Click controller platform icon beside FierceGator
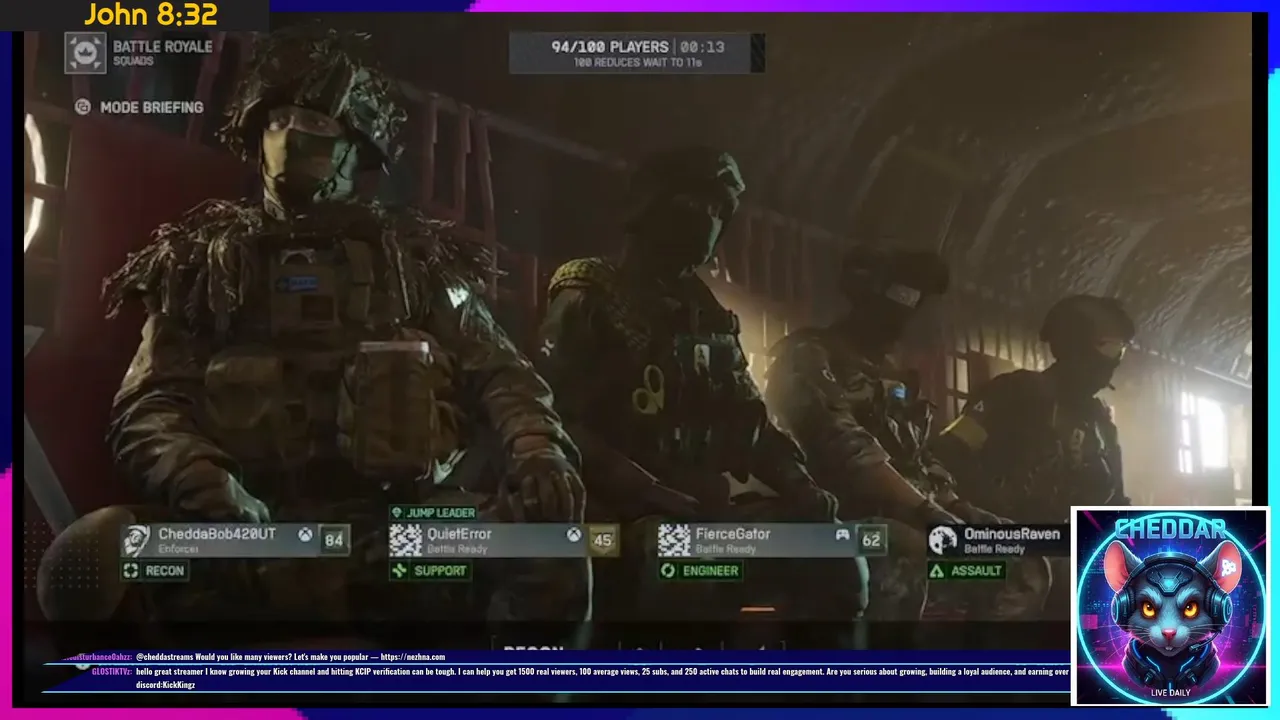 click(x=842, y=535)
